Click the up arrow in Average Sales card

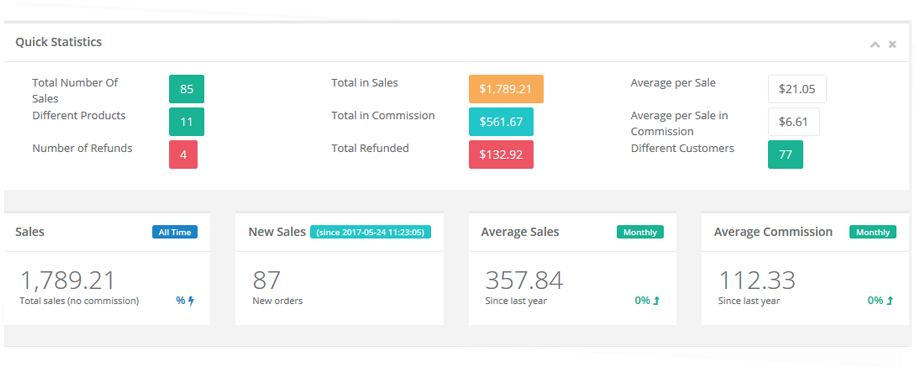pyautogui.click(x=656, y=301)
